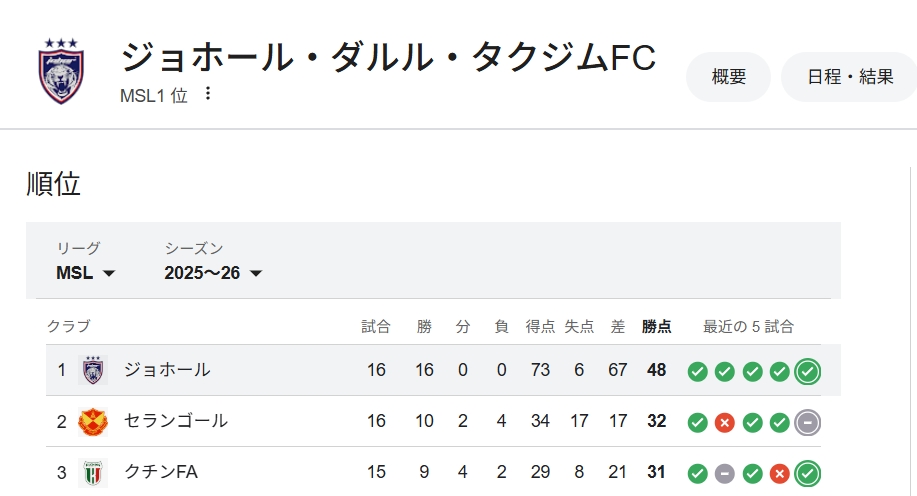
Task: Open the ジョホール team name link
Action: click(x=167, y=370)
